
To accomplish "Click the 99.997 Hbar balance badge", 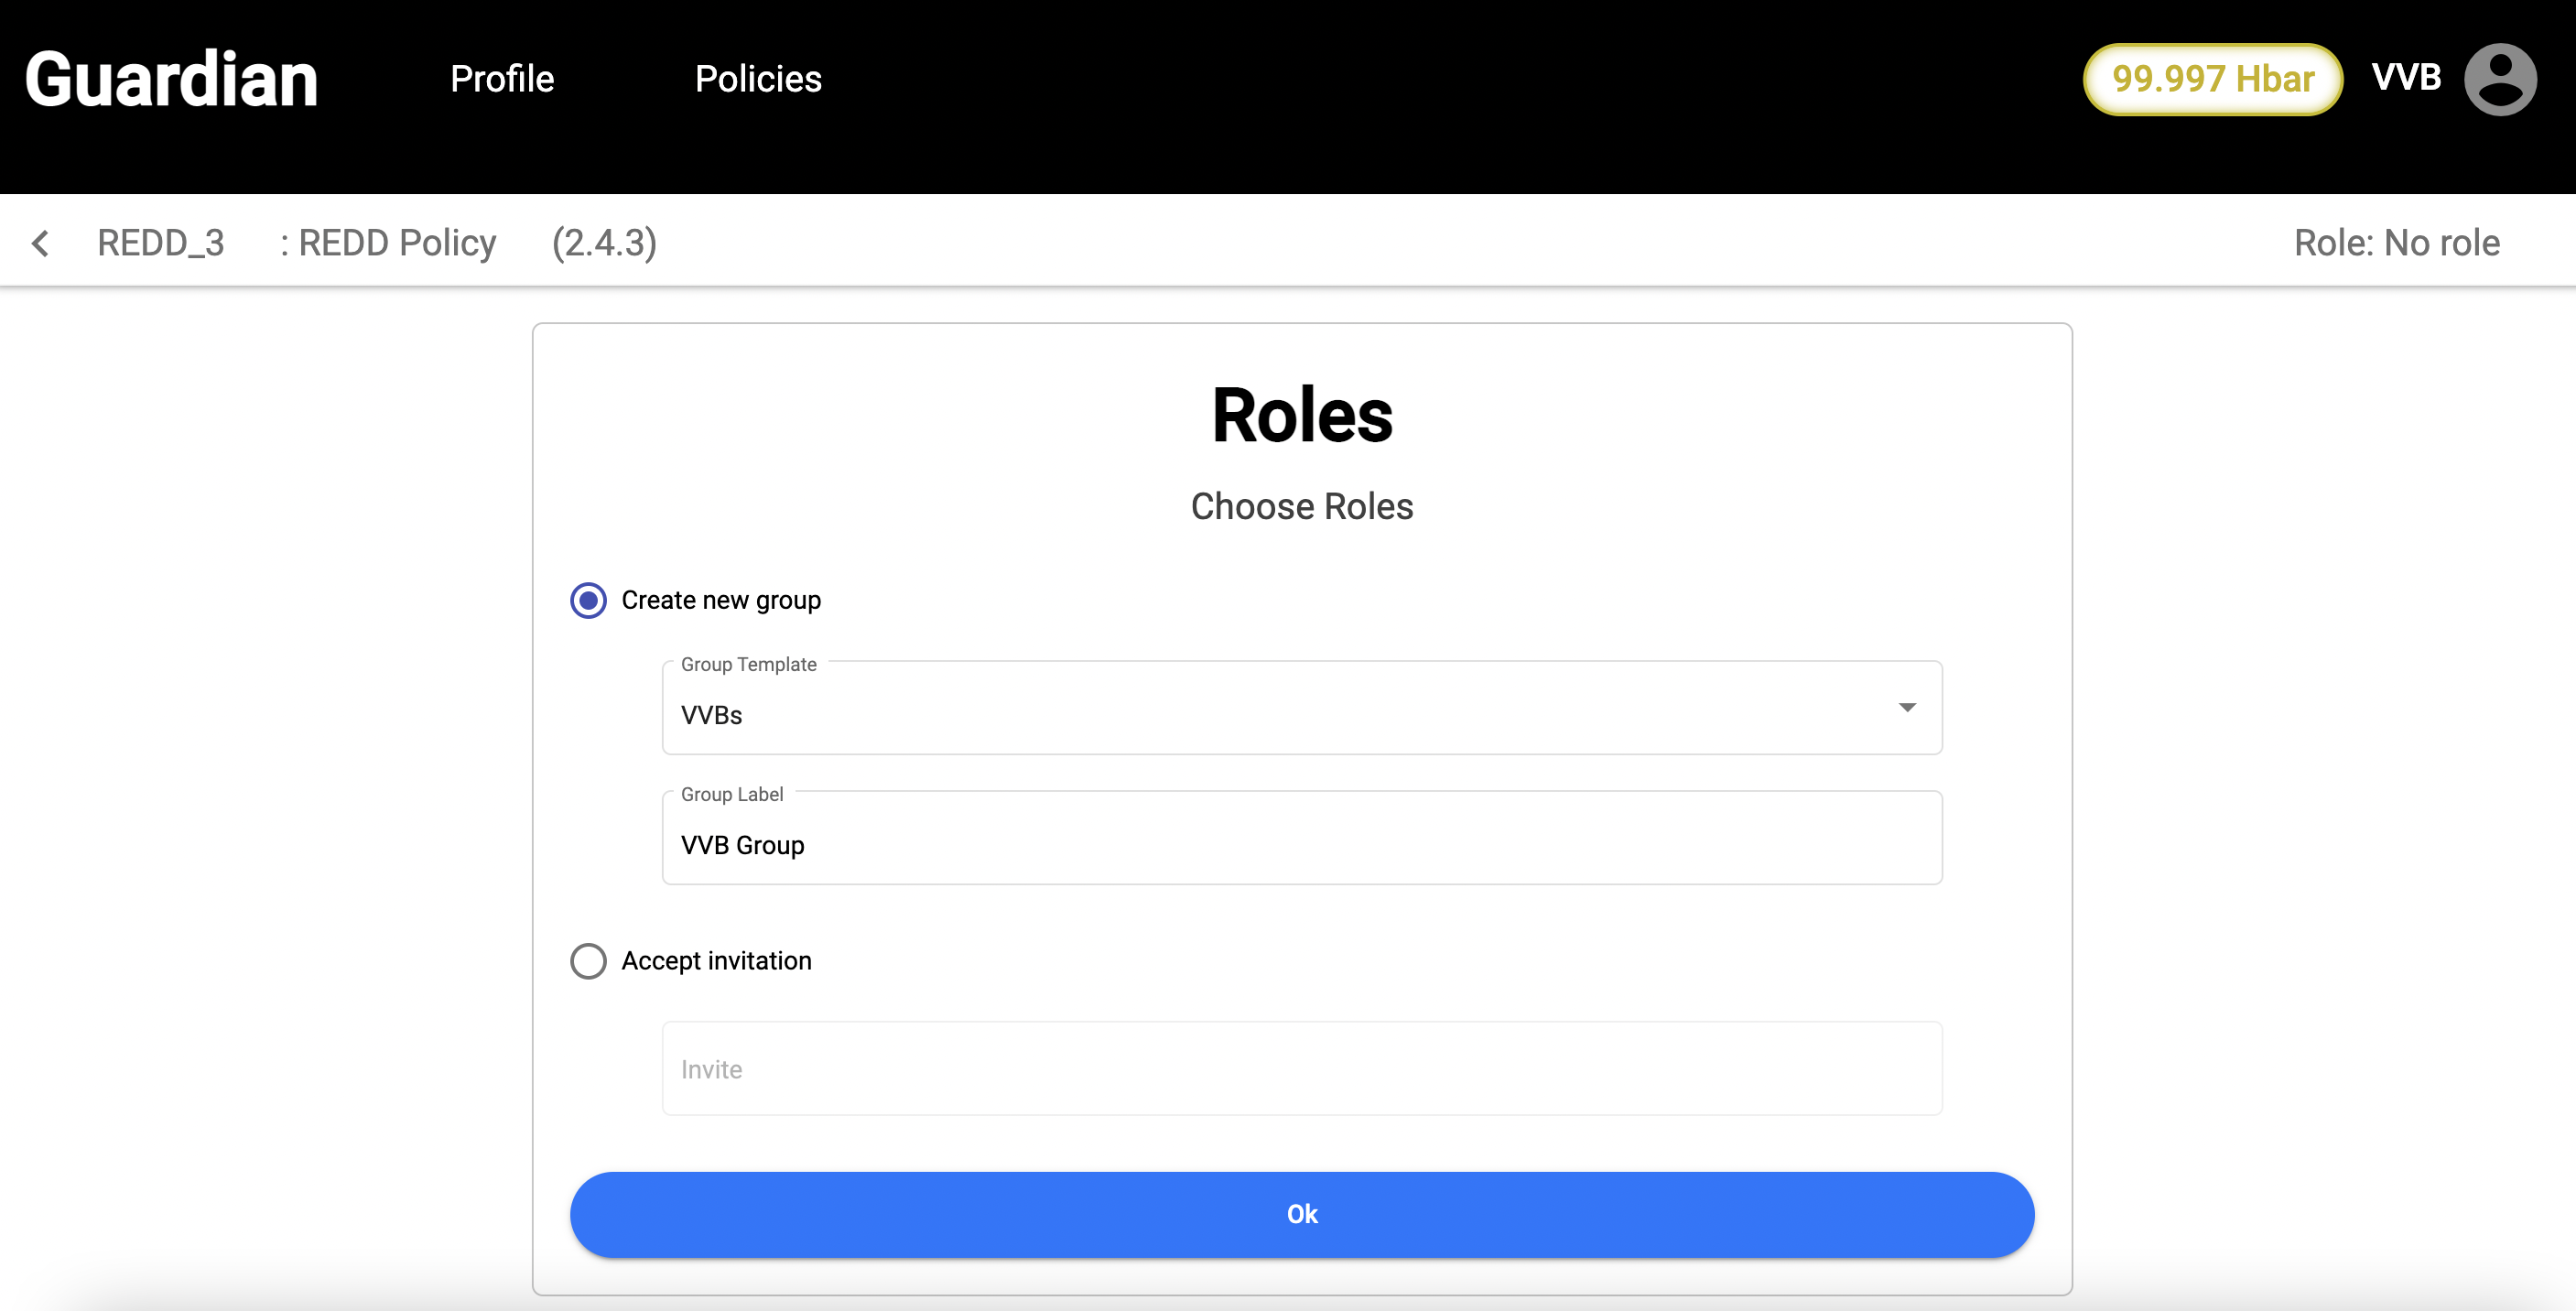I will [2212, 79].
